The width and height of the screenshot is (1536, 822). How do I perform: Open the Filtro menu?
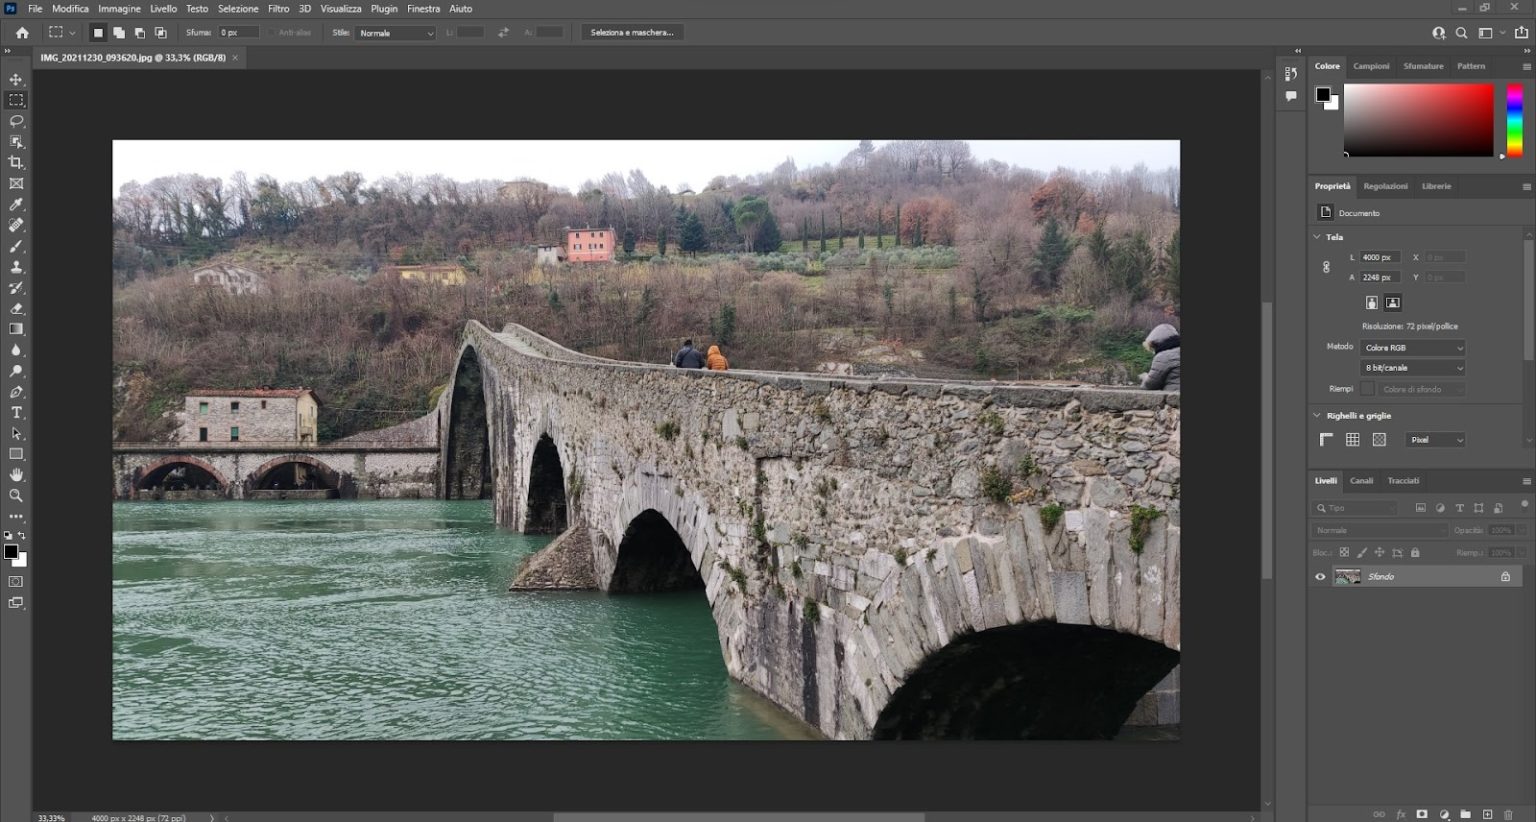point(278,9)
